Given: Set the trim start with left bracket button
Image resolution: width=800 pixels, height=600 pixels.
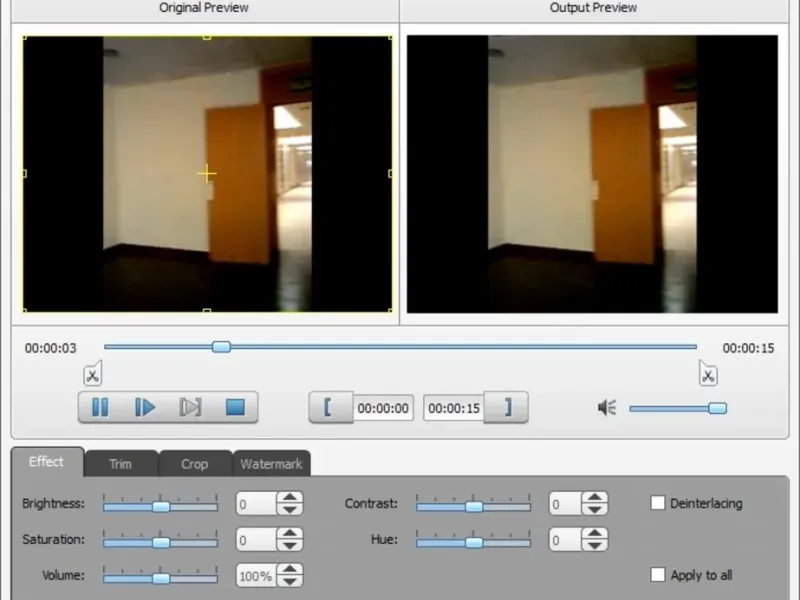Looking at the screenshot, I should point(331,408).
